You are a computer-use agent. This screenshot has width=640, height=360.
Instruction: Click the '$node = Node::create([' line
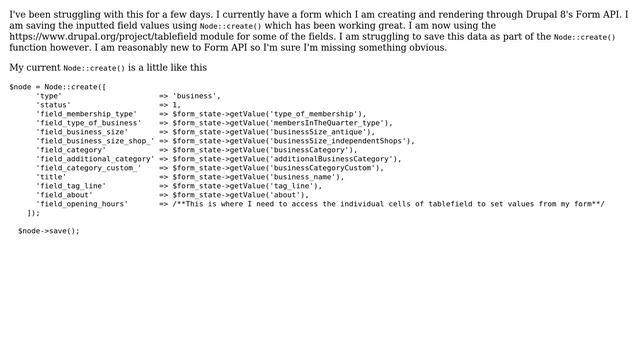tap(58, 87)
